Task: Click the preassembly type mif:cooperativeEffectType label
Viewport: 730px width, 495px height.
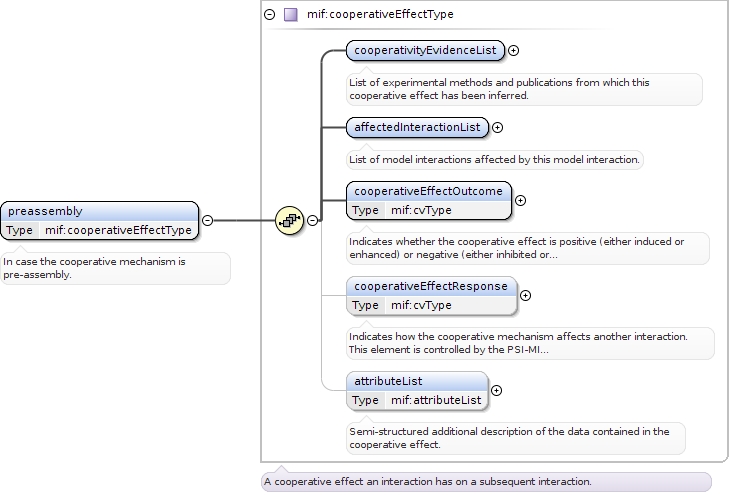Action: coord(118,230)
